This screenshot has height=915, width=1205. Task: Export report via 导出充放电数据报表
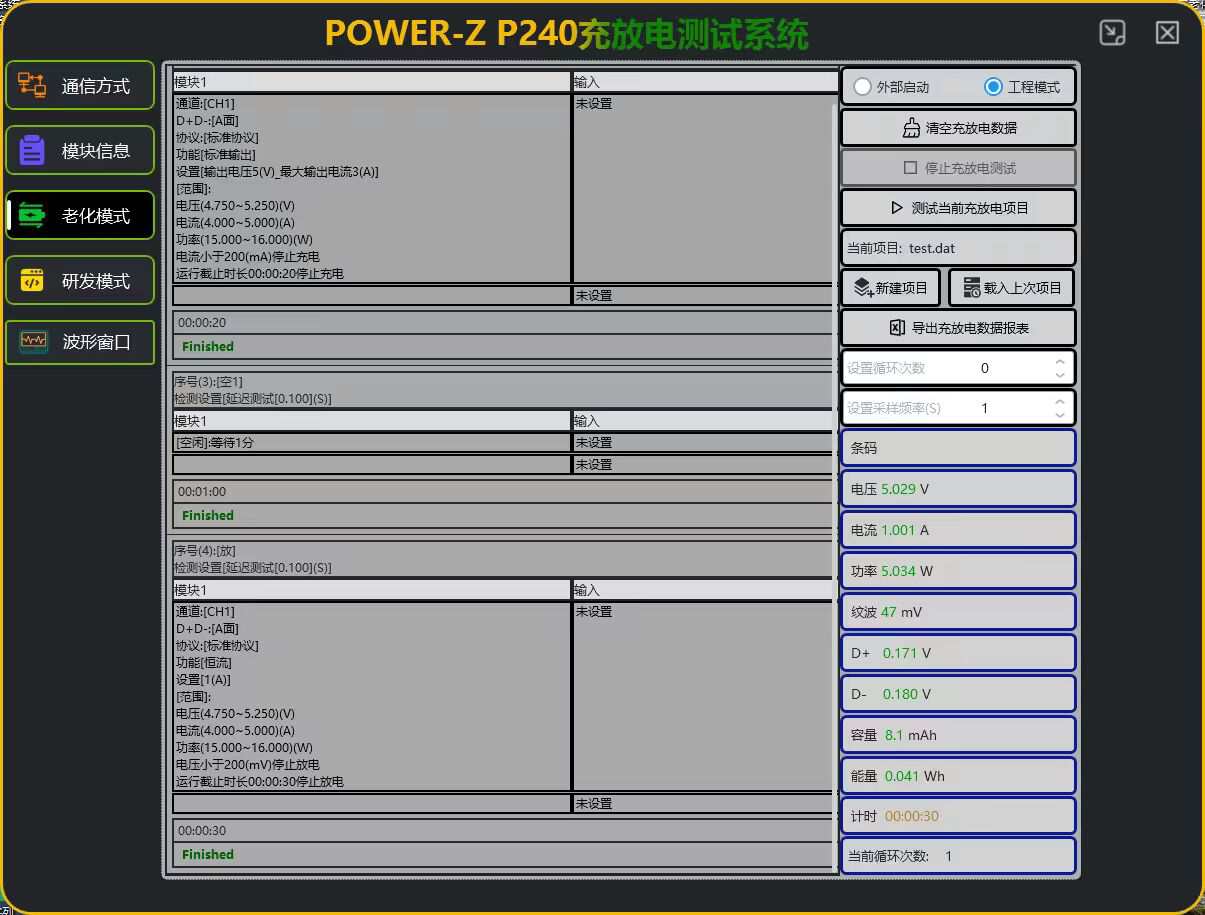[958, 328]
